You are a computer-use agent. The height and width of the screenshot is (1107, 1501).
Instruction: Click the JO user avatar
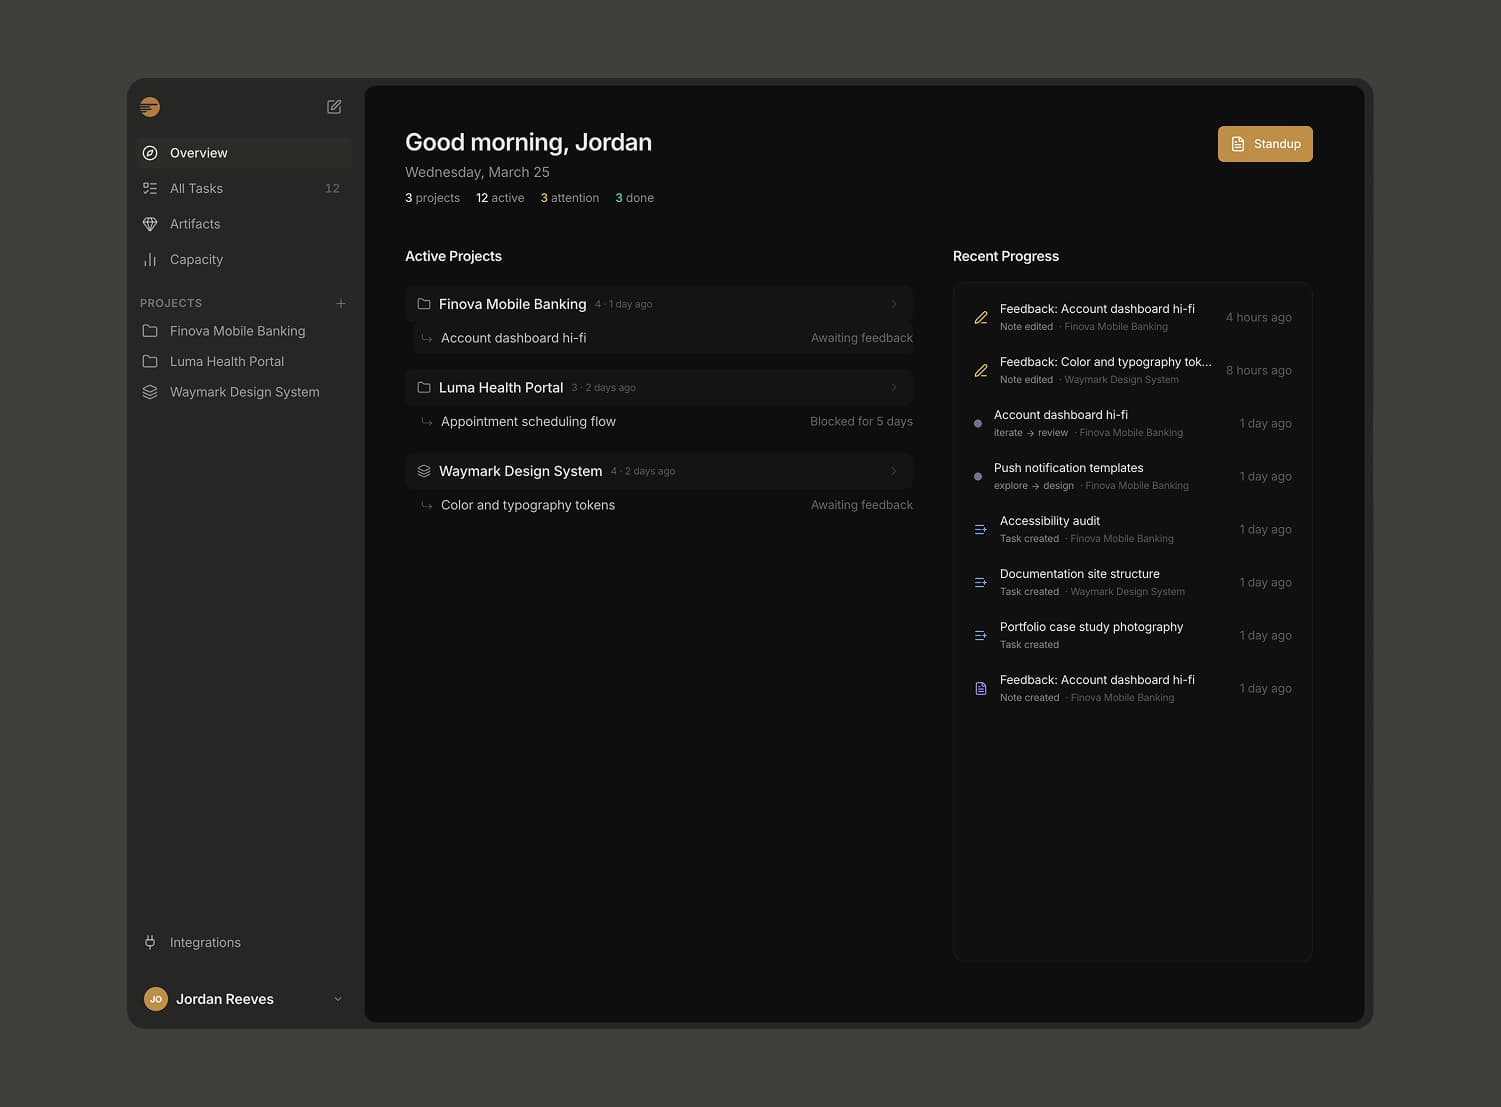(156, 999)
